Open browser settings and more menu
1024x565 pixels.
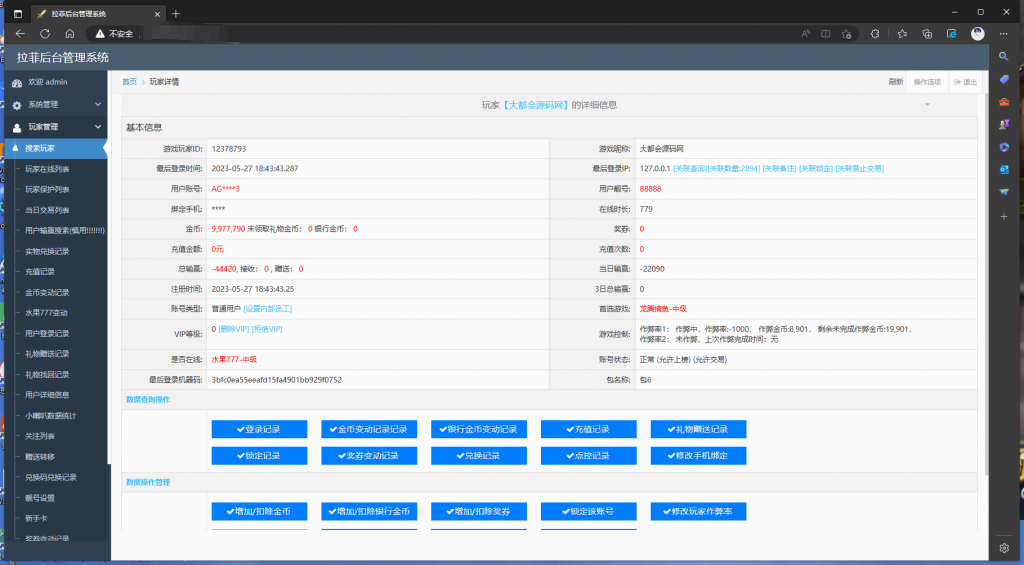point(1004,33)
